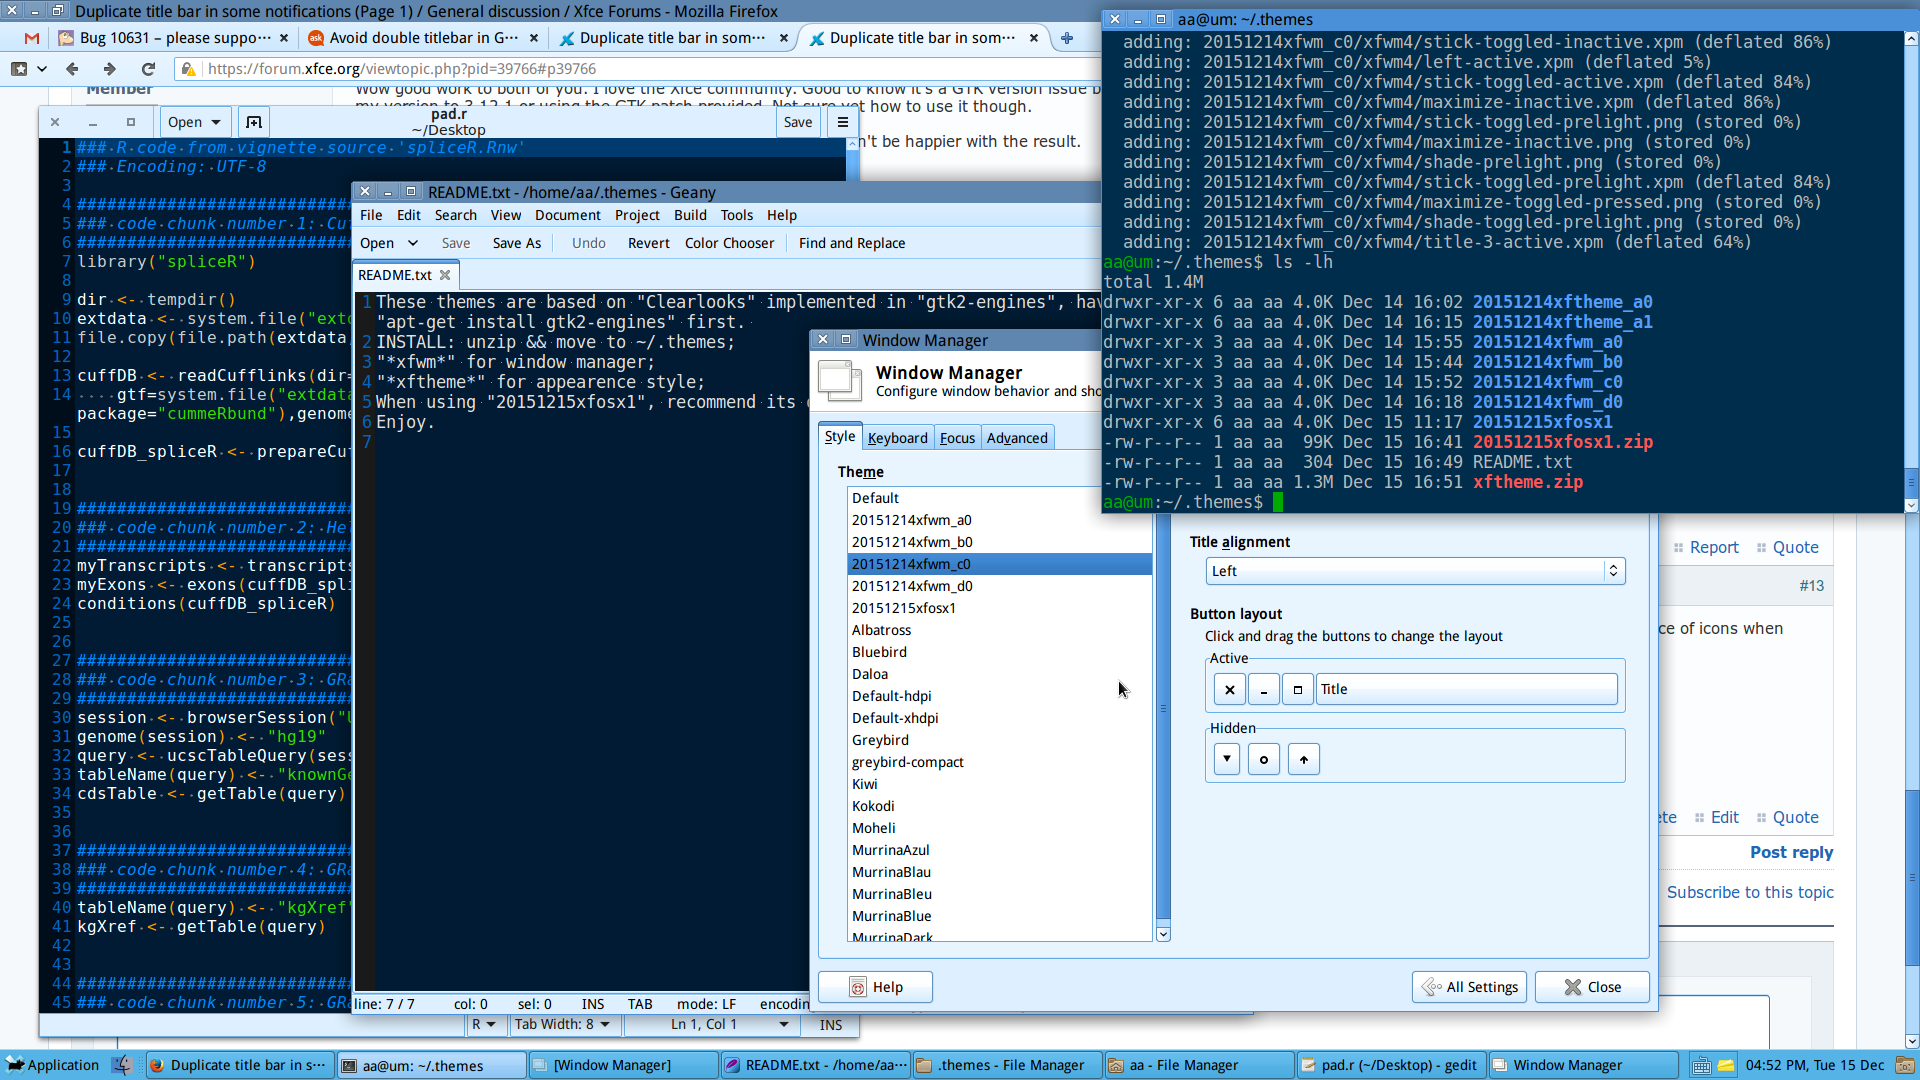This screenshot has width=1920, height=1080.
Task: Select the Style tab
Action: pos(839,436)
